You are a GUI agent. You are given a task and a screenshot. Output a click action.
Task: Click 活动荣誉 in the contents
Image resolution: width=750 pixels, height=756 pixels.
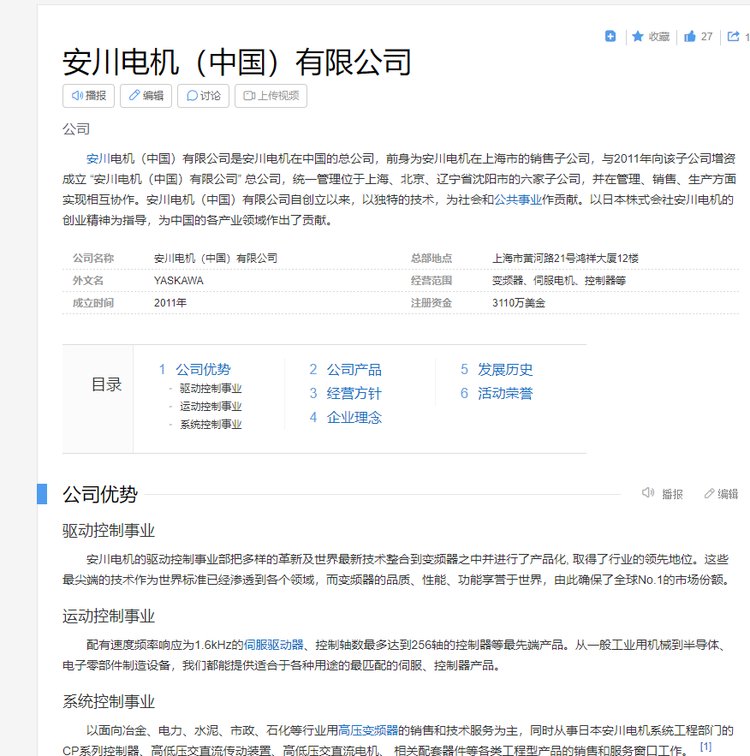[x=504, y=393]
